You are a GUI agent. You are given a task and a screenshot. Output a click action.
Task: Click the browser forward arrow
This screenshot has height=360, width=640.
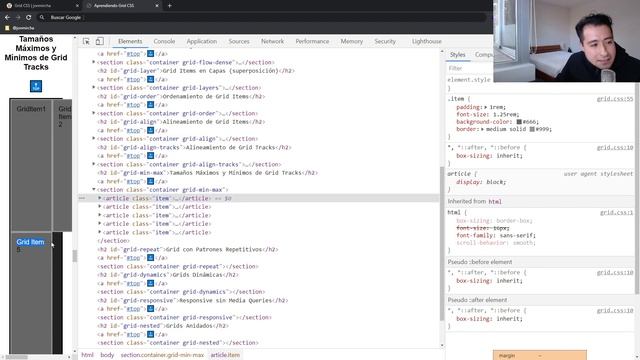point(18,18)
